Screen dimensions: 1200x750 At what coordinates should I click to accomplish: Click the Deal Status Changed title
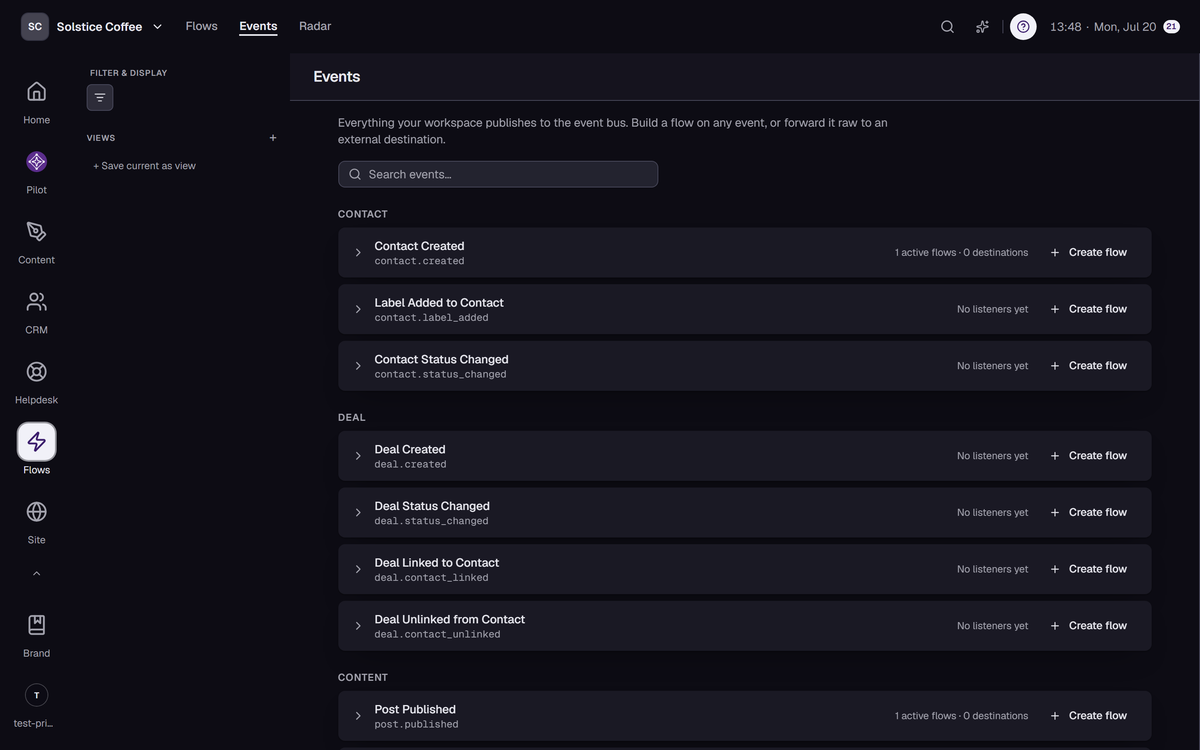tap(432, 506)
